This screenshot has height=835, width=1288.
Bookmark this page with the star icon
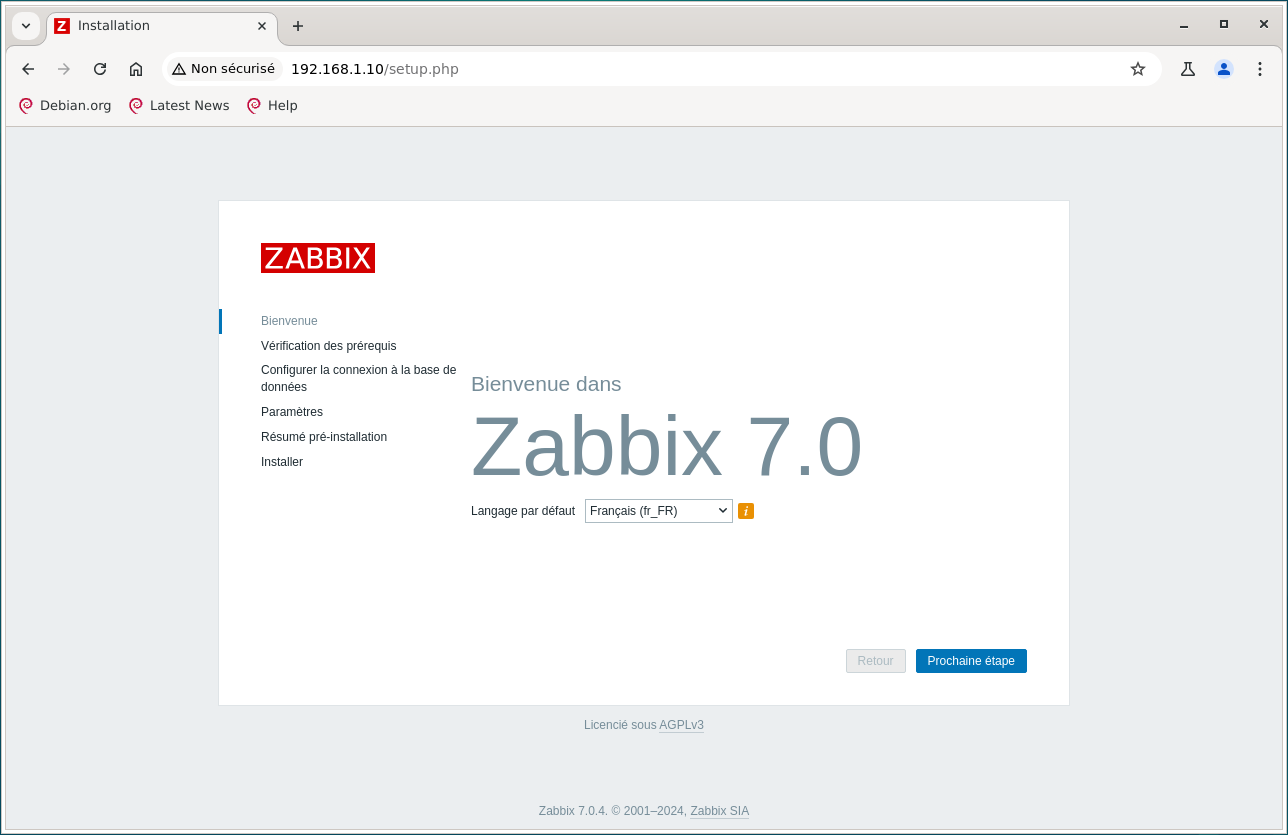click(1138, 69)
